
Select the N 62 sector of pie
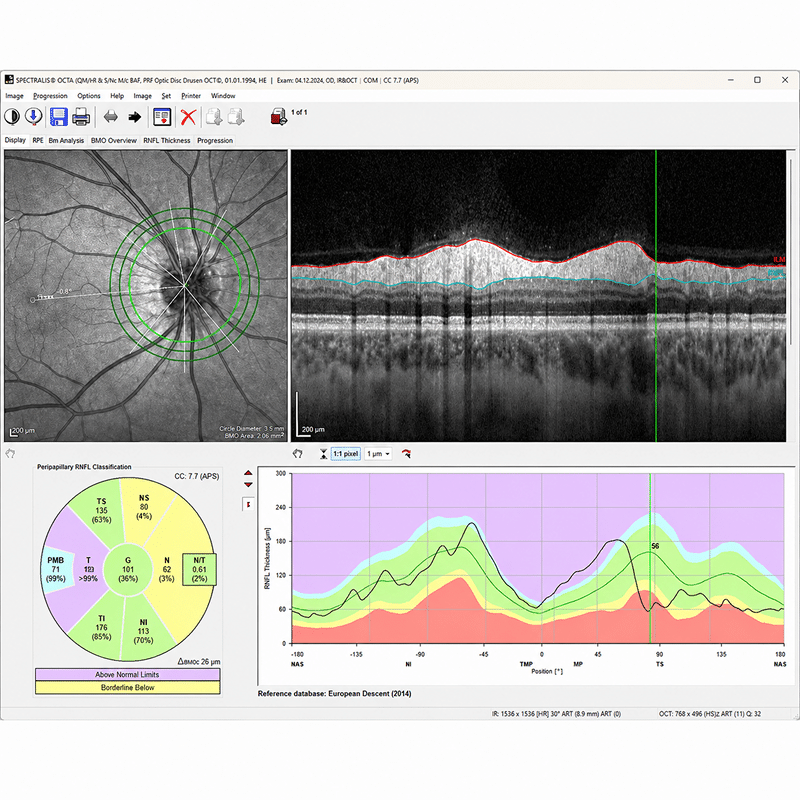click(166, 569)
